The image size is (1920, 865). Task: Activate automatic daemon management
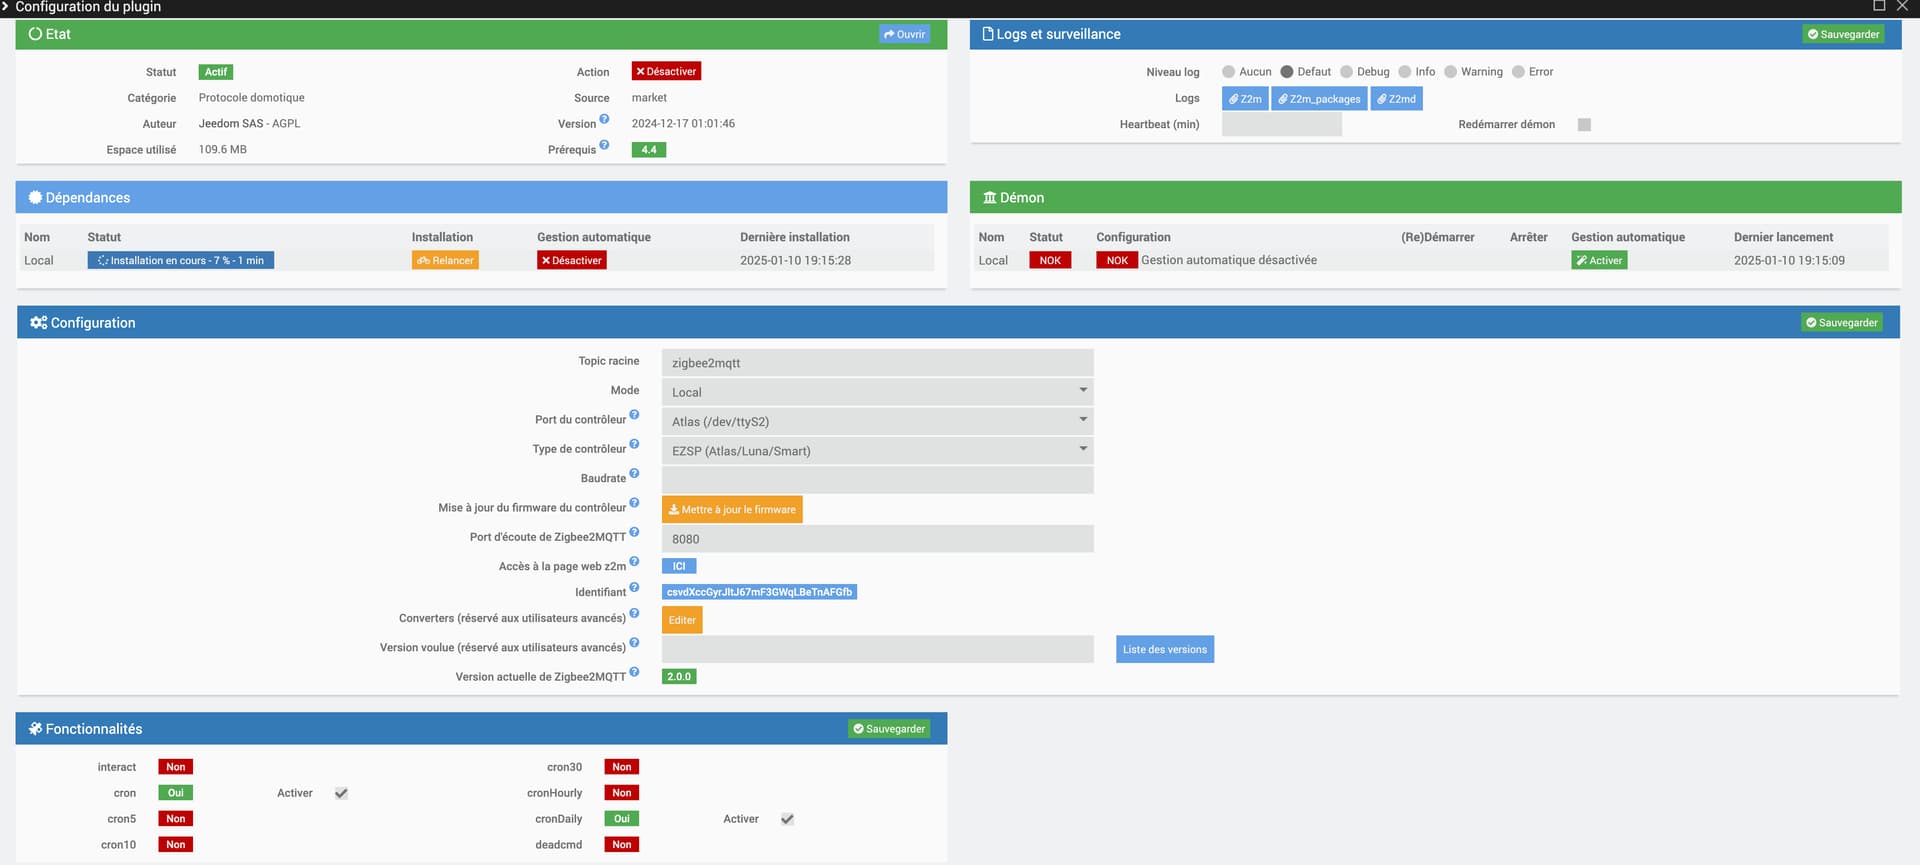(x=1599, y=260)
